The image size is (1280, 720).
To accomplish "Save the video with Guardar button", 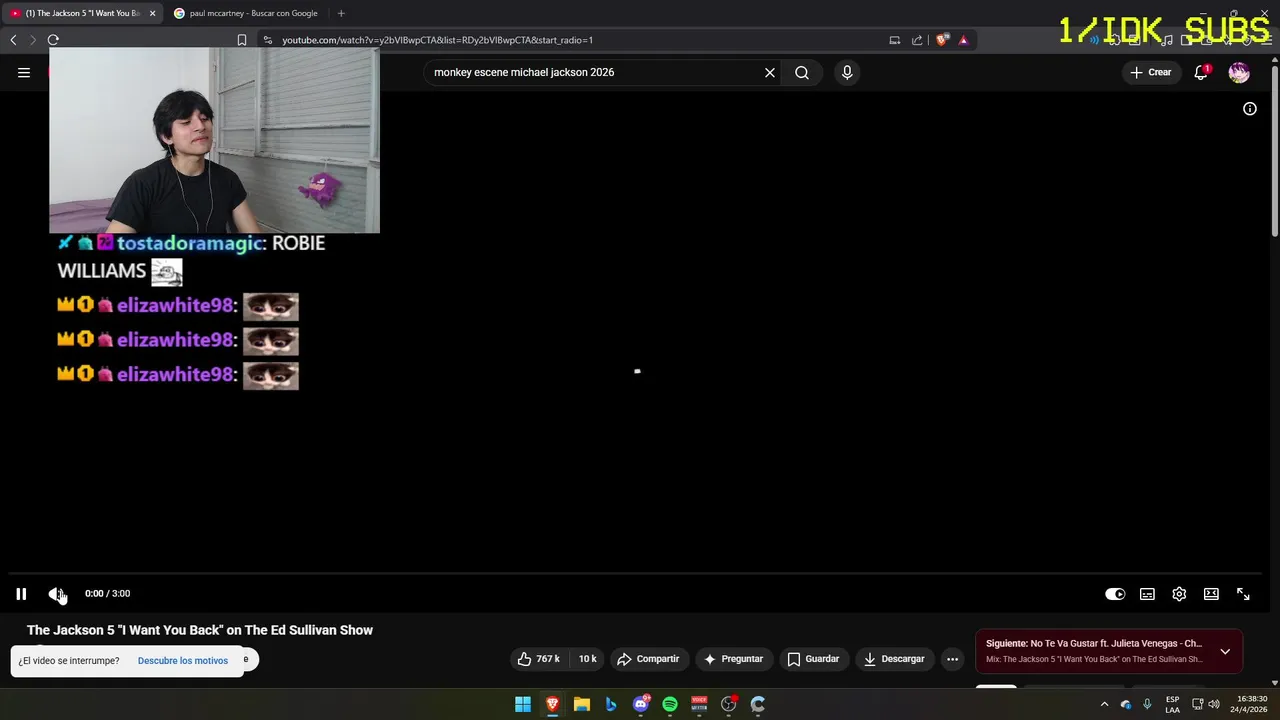I will coord(814,659).
